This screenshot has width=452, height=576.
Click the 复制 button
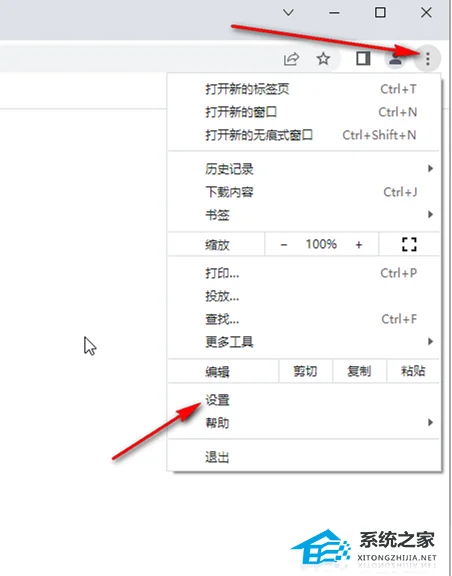[359, 371]
